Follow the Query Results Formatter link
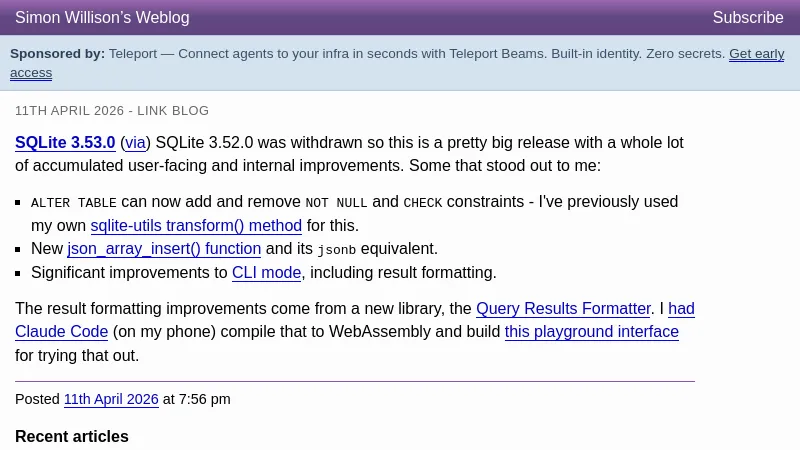This screenshot has width=800, height=450. tap(563, 309)
